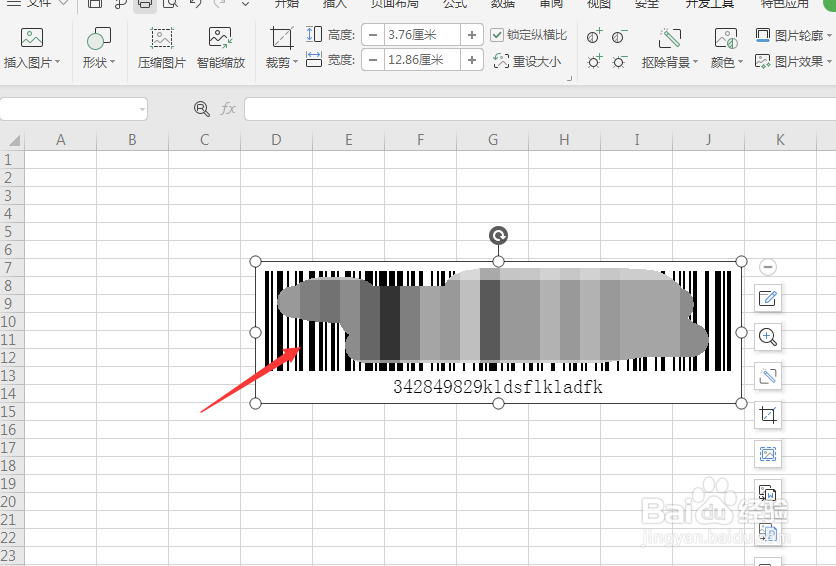This screenshot has height=566, width=836.
Task: Increase picture brightness (sun plus) icon
Action: point(594,62)
